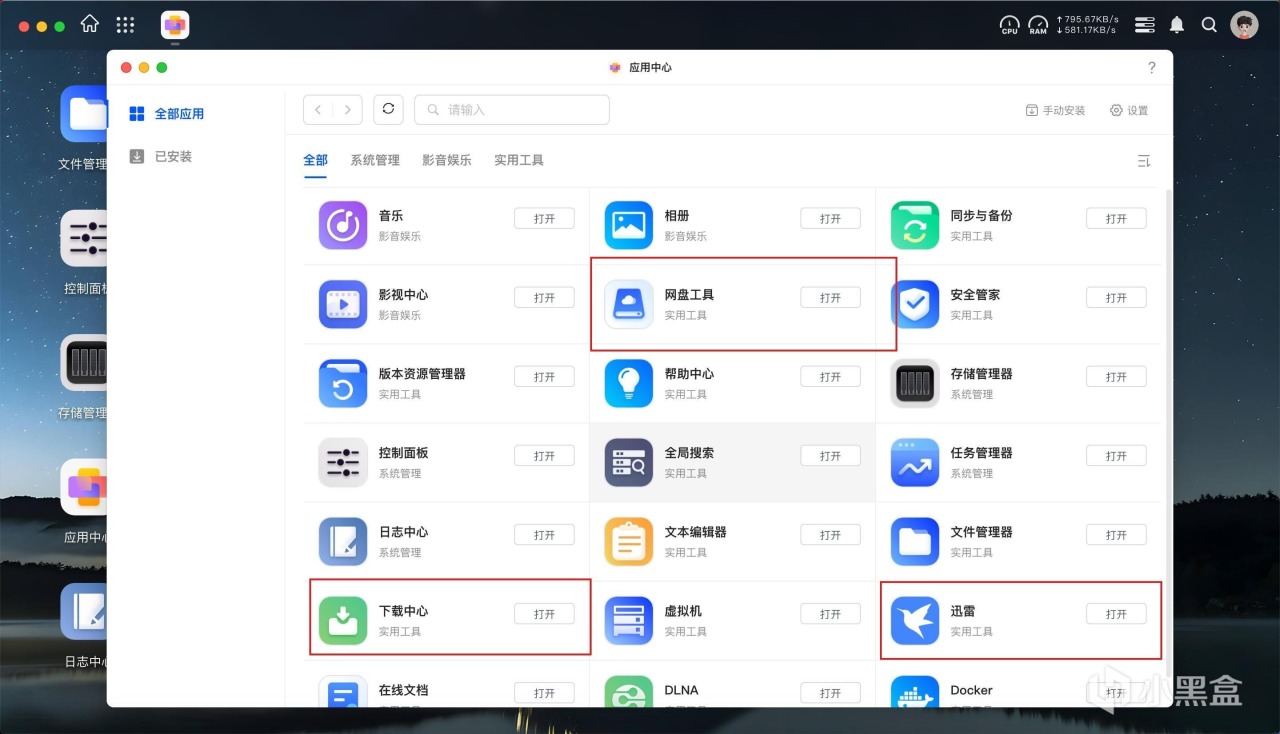The height and width of the screenshot is (734, 1280).
Task: Click 手动安装 in the toolbar
Action: click(1055, 111)
